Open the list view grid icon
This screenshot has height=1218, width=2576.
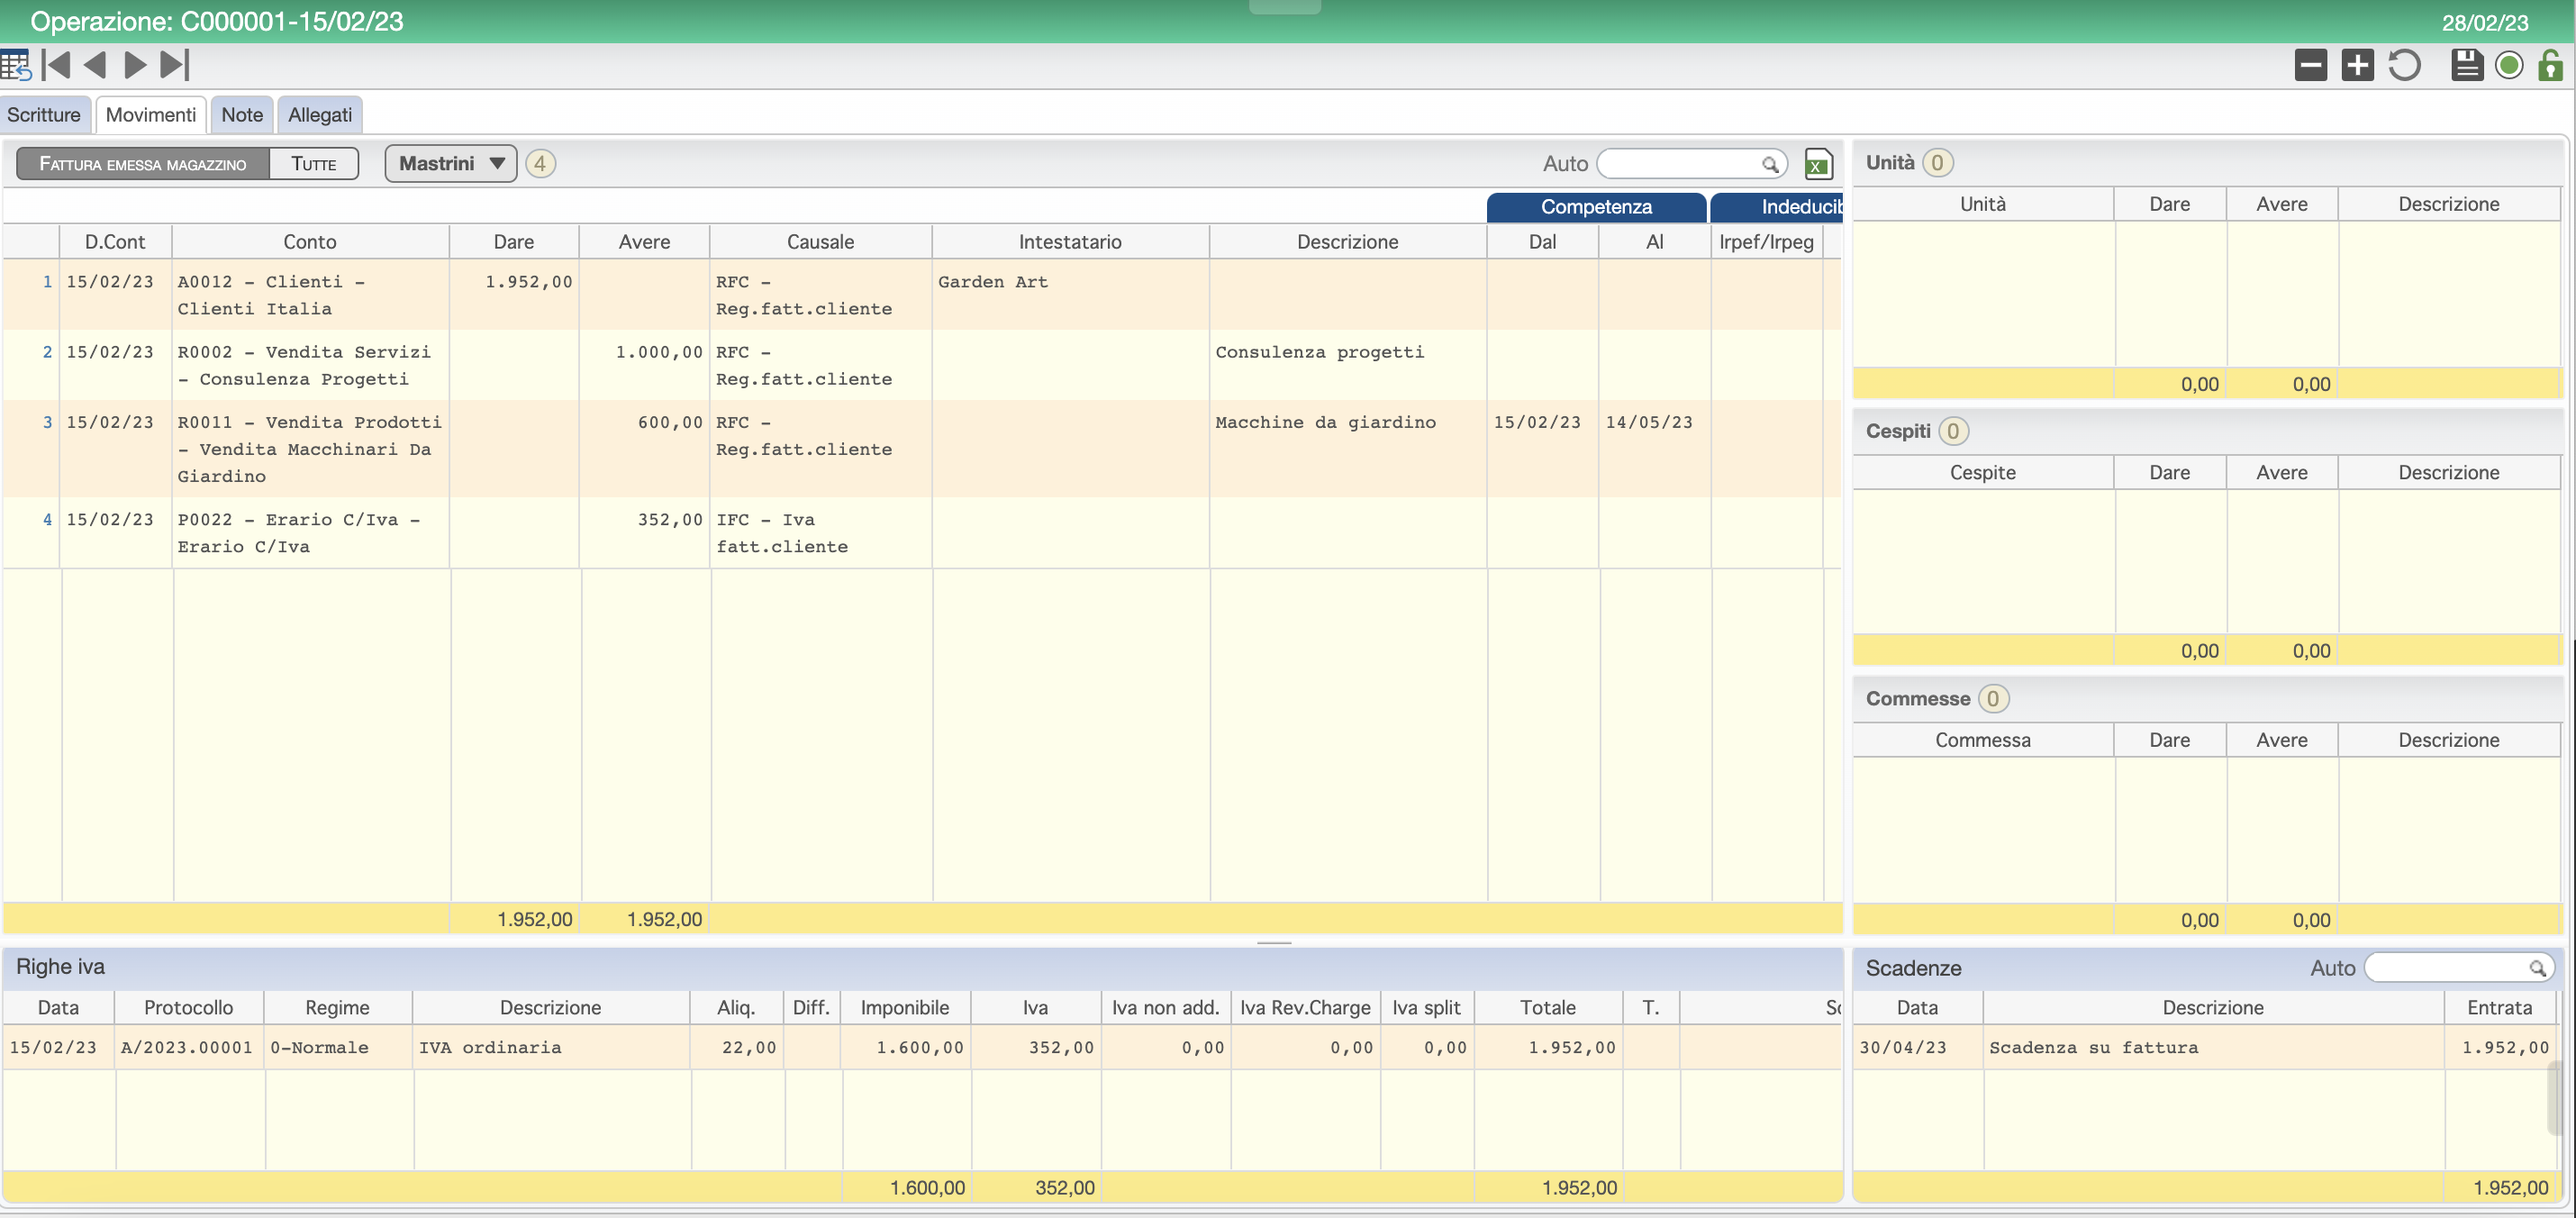[15, 66]
